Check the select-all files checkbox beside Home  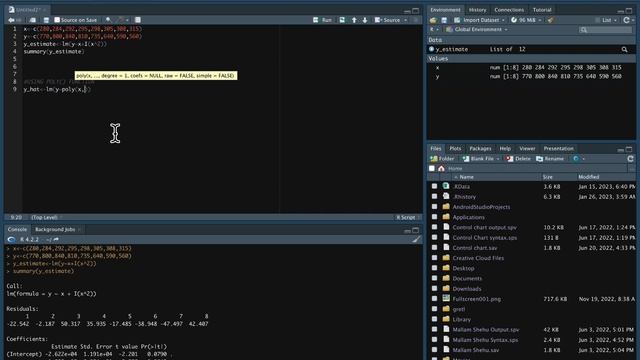[432, 169]
